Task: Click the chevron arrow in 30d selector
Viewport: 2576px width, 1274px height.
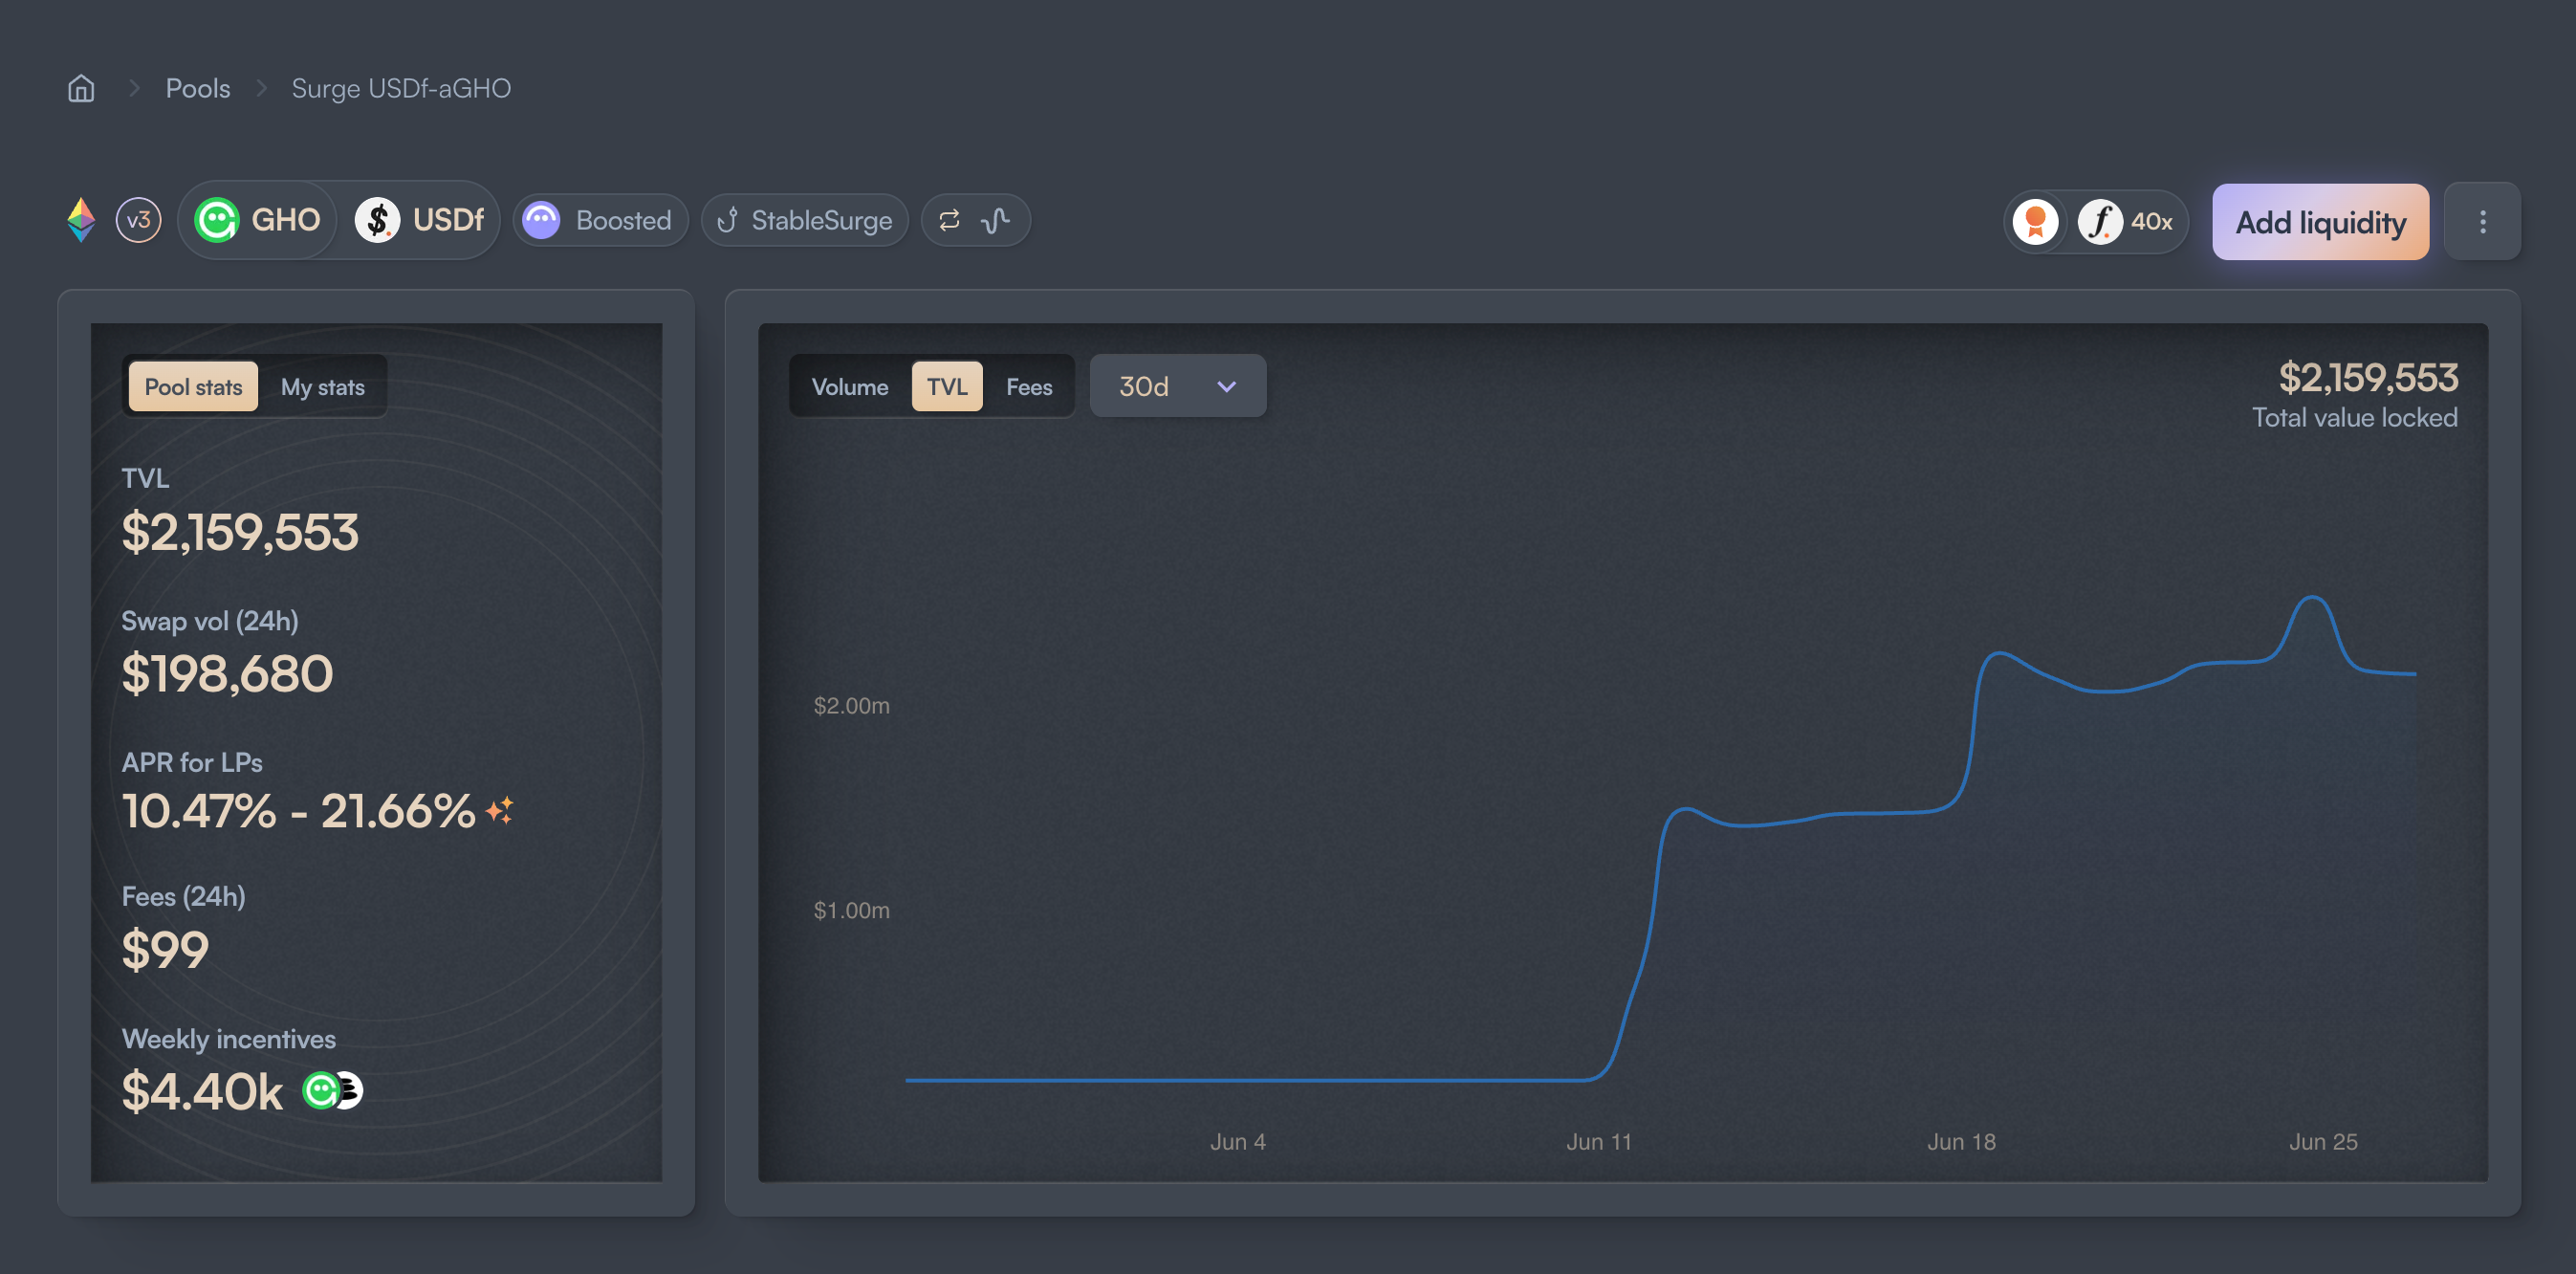Action: pos(1226,387)
